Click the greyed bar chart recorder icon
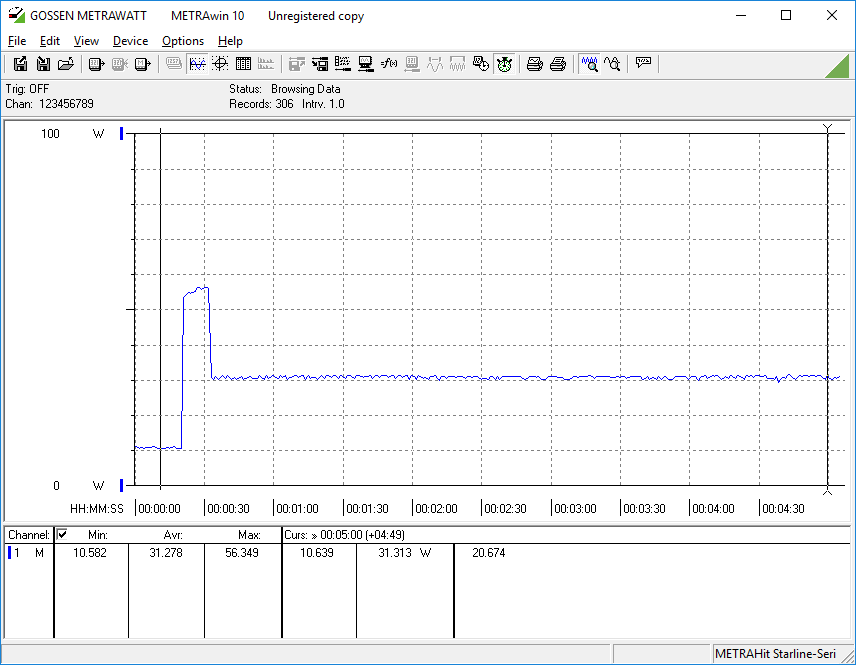Screen dimensions: 856x665 [266, 64]
